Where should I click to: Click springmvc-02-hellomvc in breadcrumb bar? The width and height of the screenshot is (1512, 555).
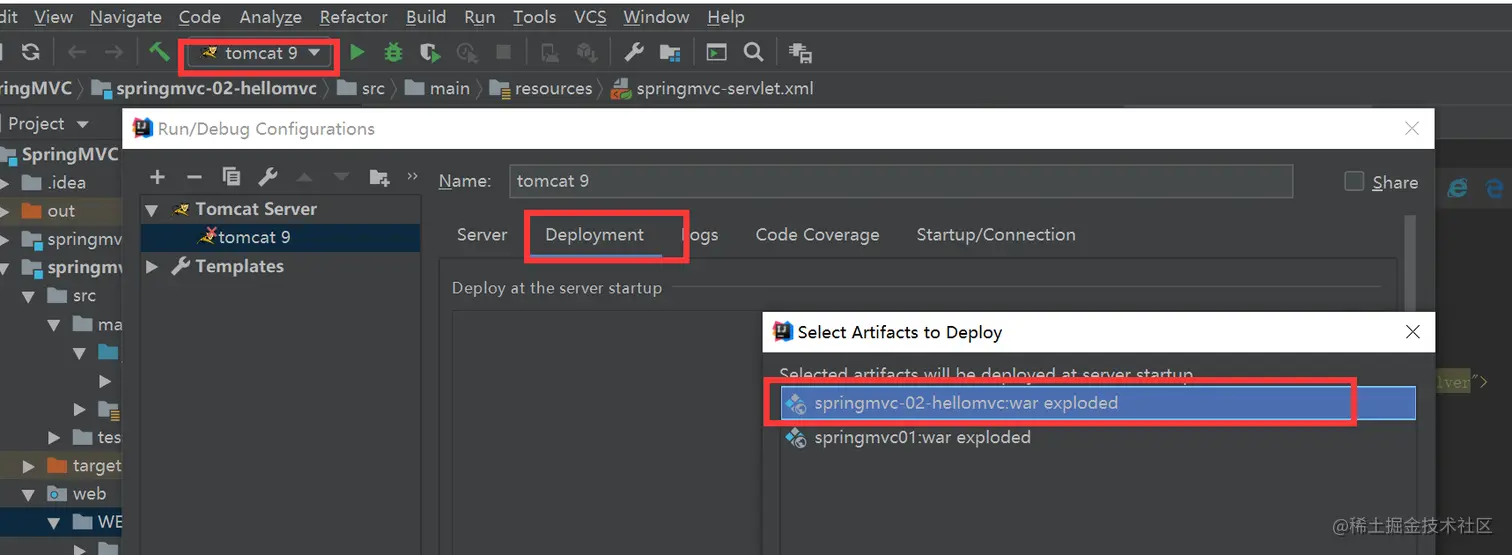[x=205, y=88]
